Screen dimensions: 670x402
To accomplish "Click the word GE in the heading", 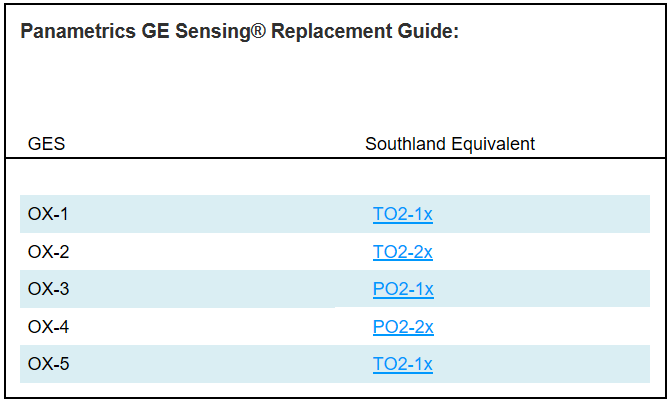I will pyautogui.click(x=148, y=31).
